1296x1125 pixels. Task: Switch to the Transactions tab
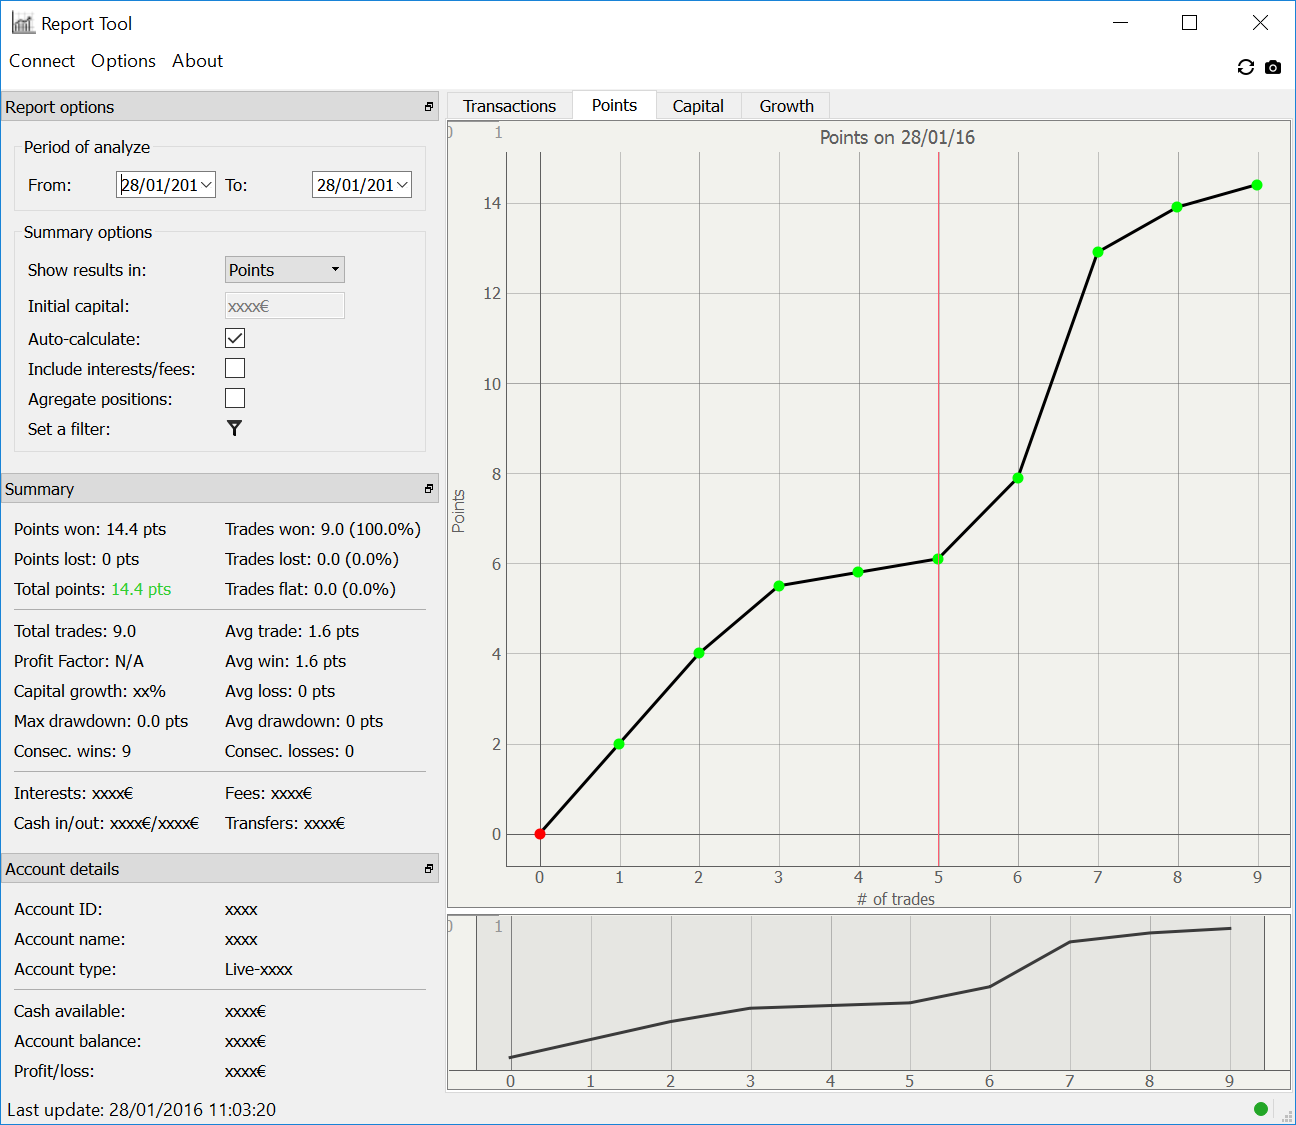coord(509,106)
